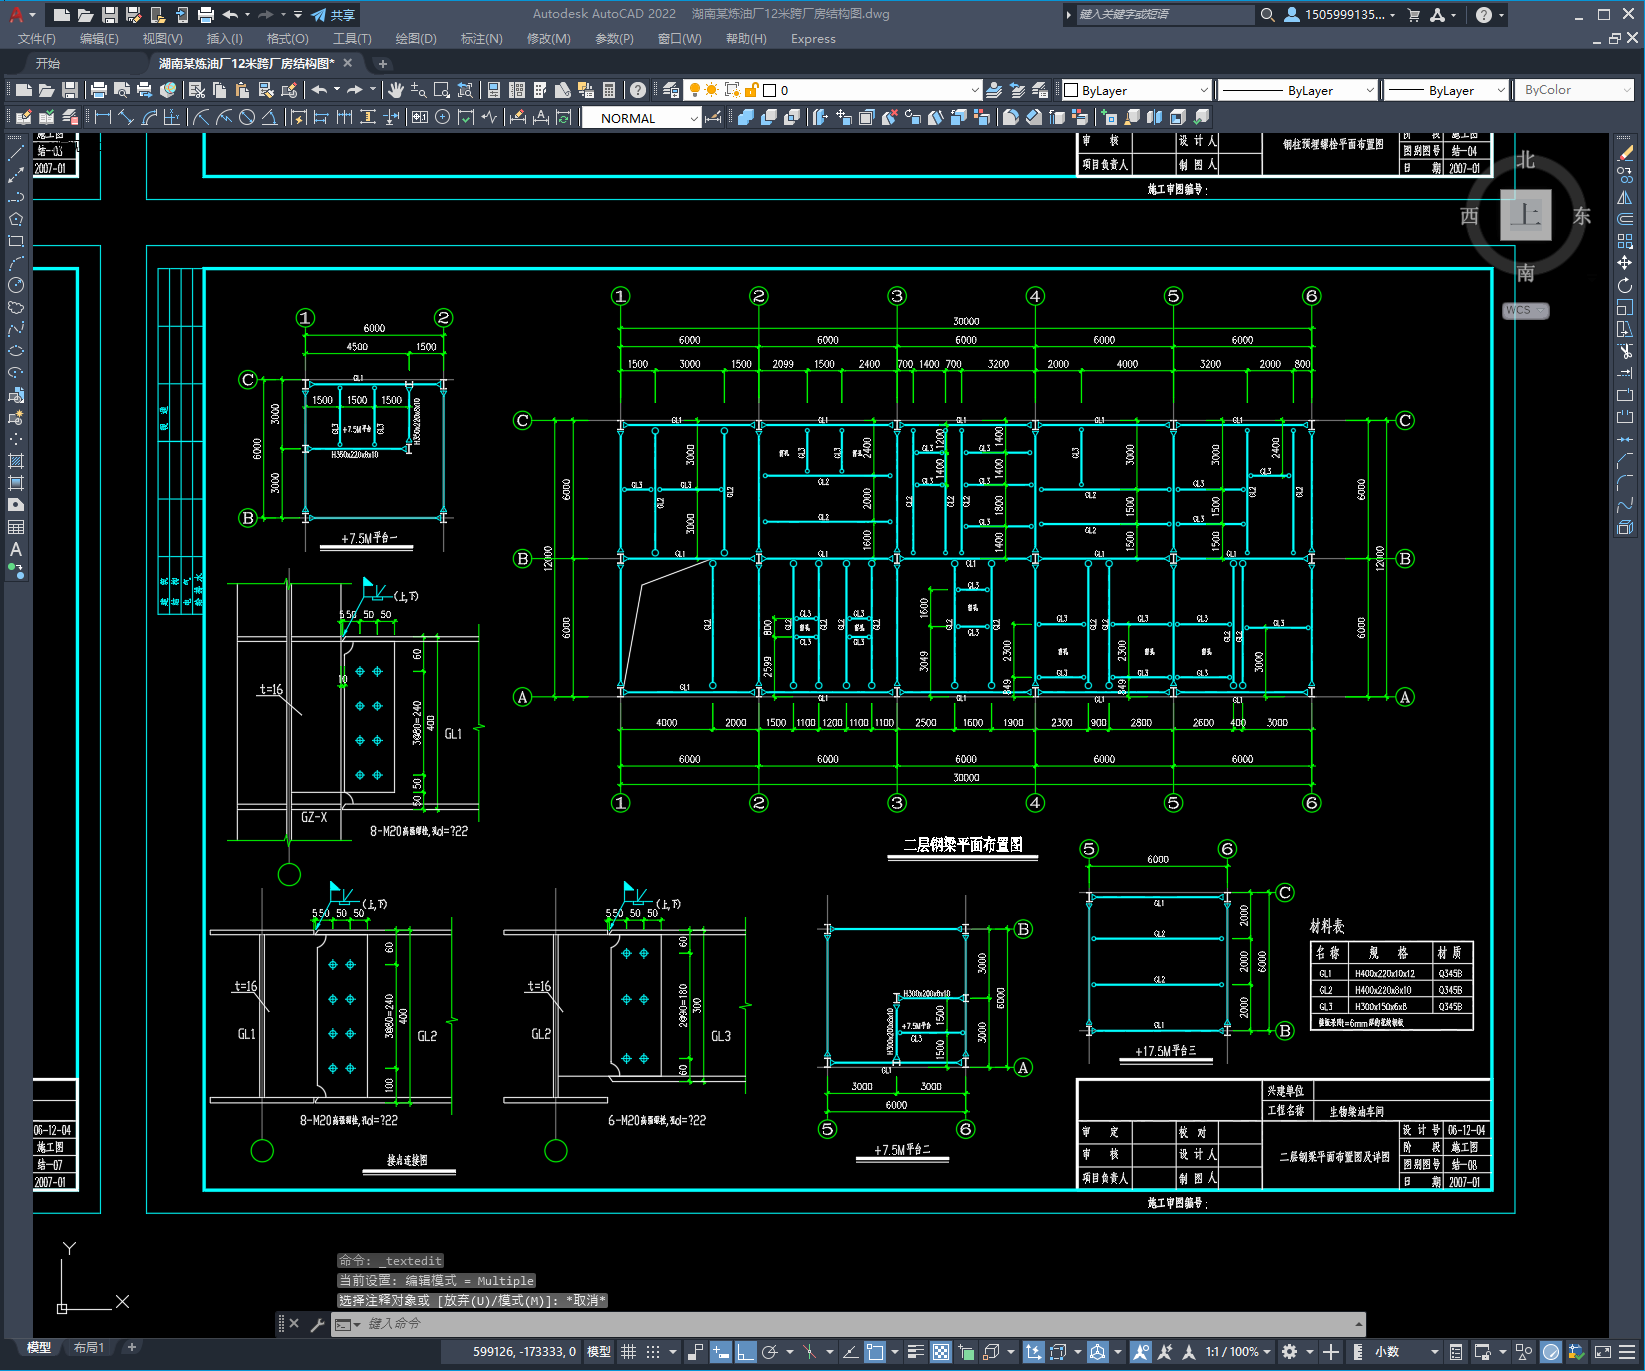Click the Autodesk App Store cart icon

tap(1413, 15)
